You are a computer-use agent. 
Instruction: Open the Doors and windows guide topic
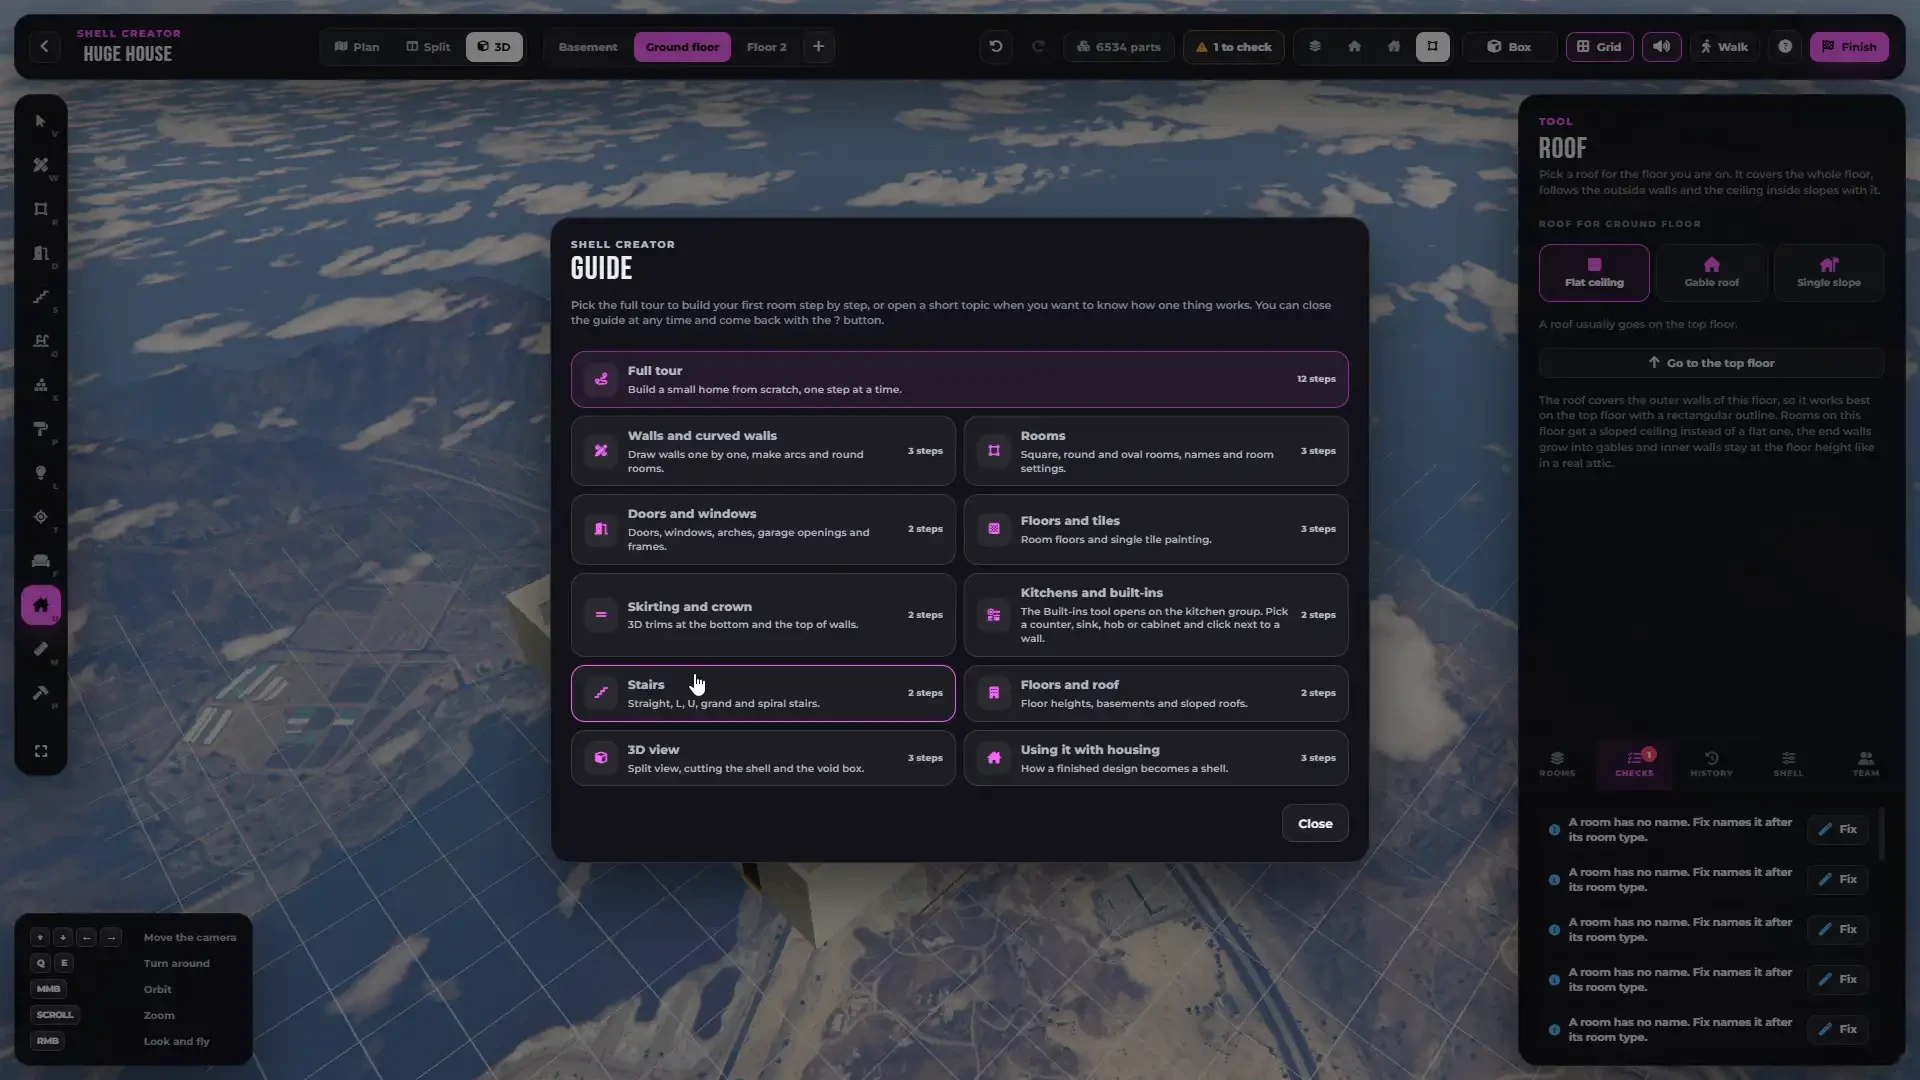click(763, 529)
